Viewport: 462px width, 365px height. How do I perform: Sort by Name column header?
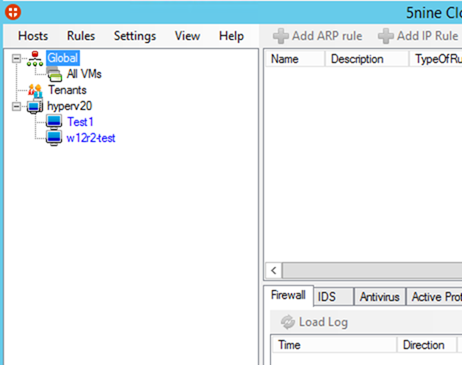tap(295, 59)
